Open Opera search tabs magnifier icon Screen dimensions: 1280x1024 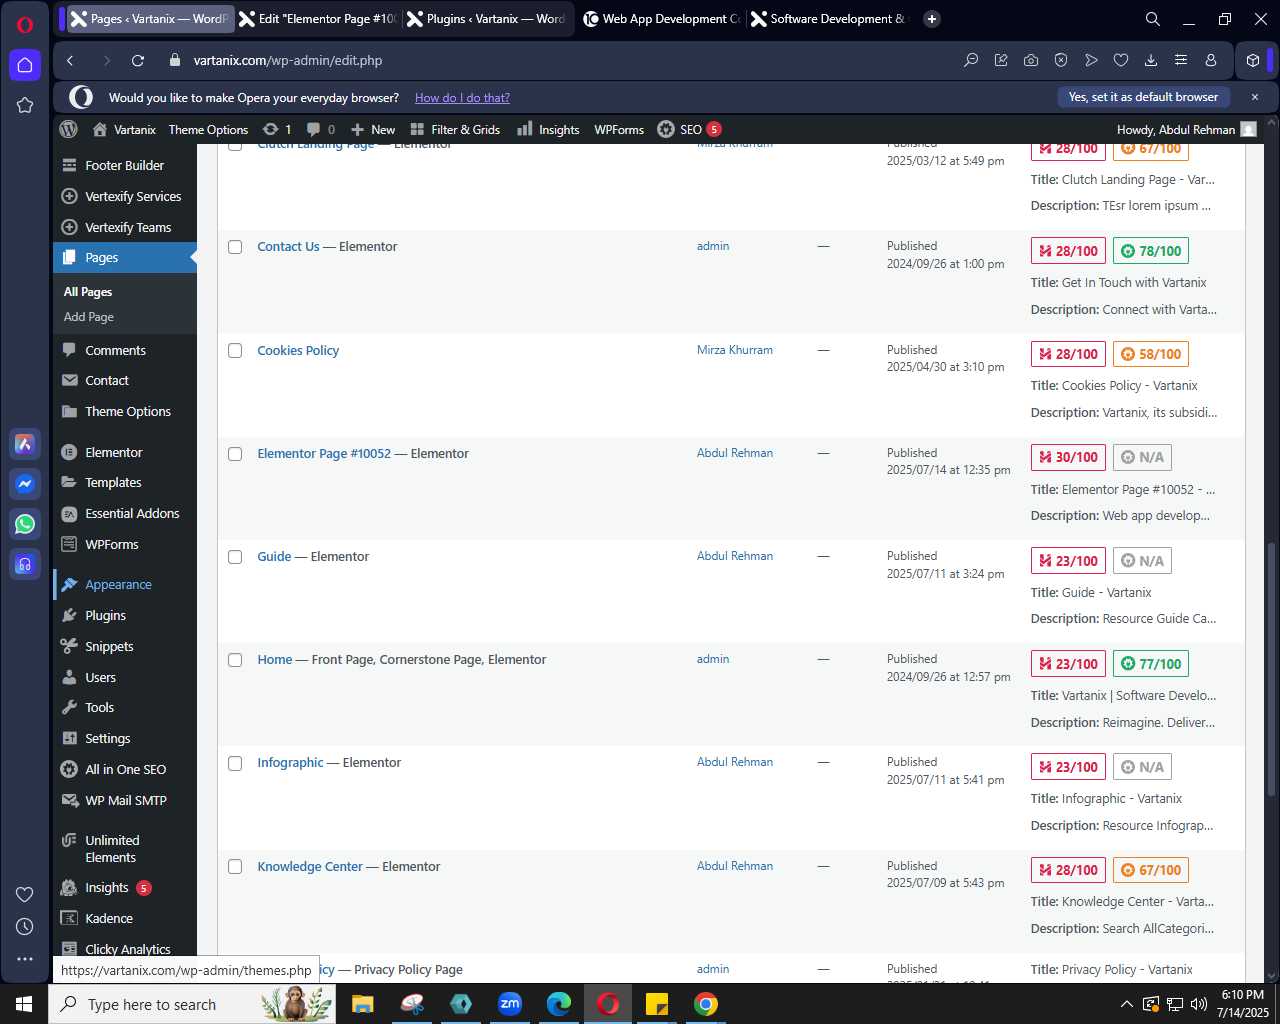(x=1153, y=19)
